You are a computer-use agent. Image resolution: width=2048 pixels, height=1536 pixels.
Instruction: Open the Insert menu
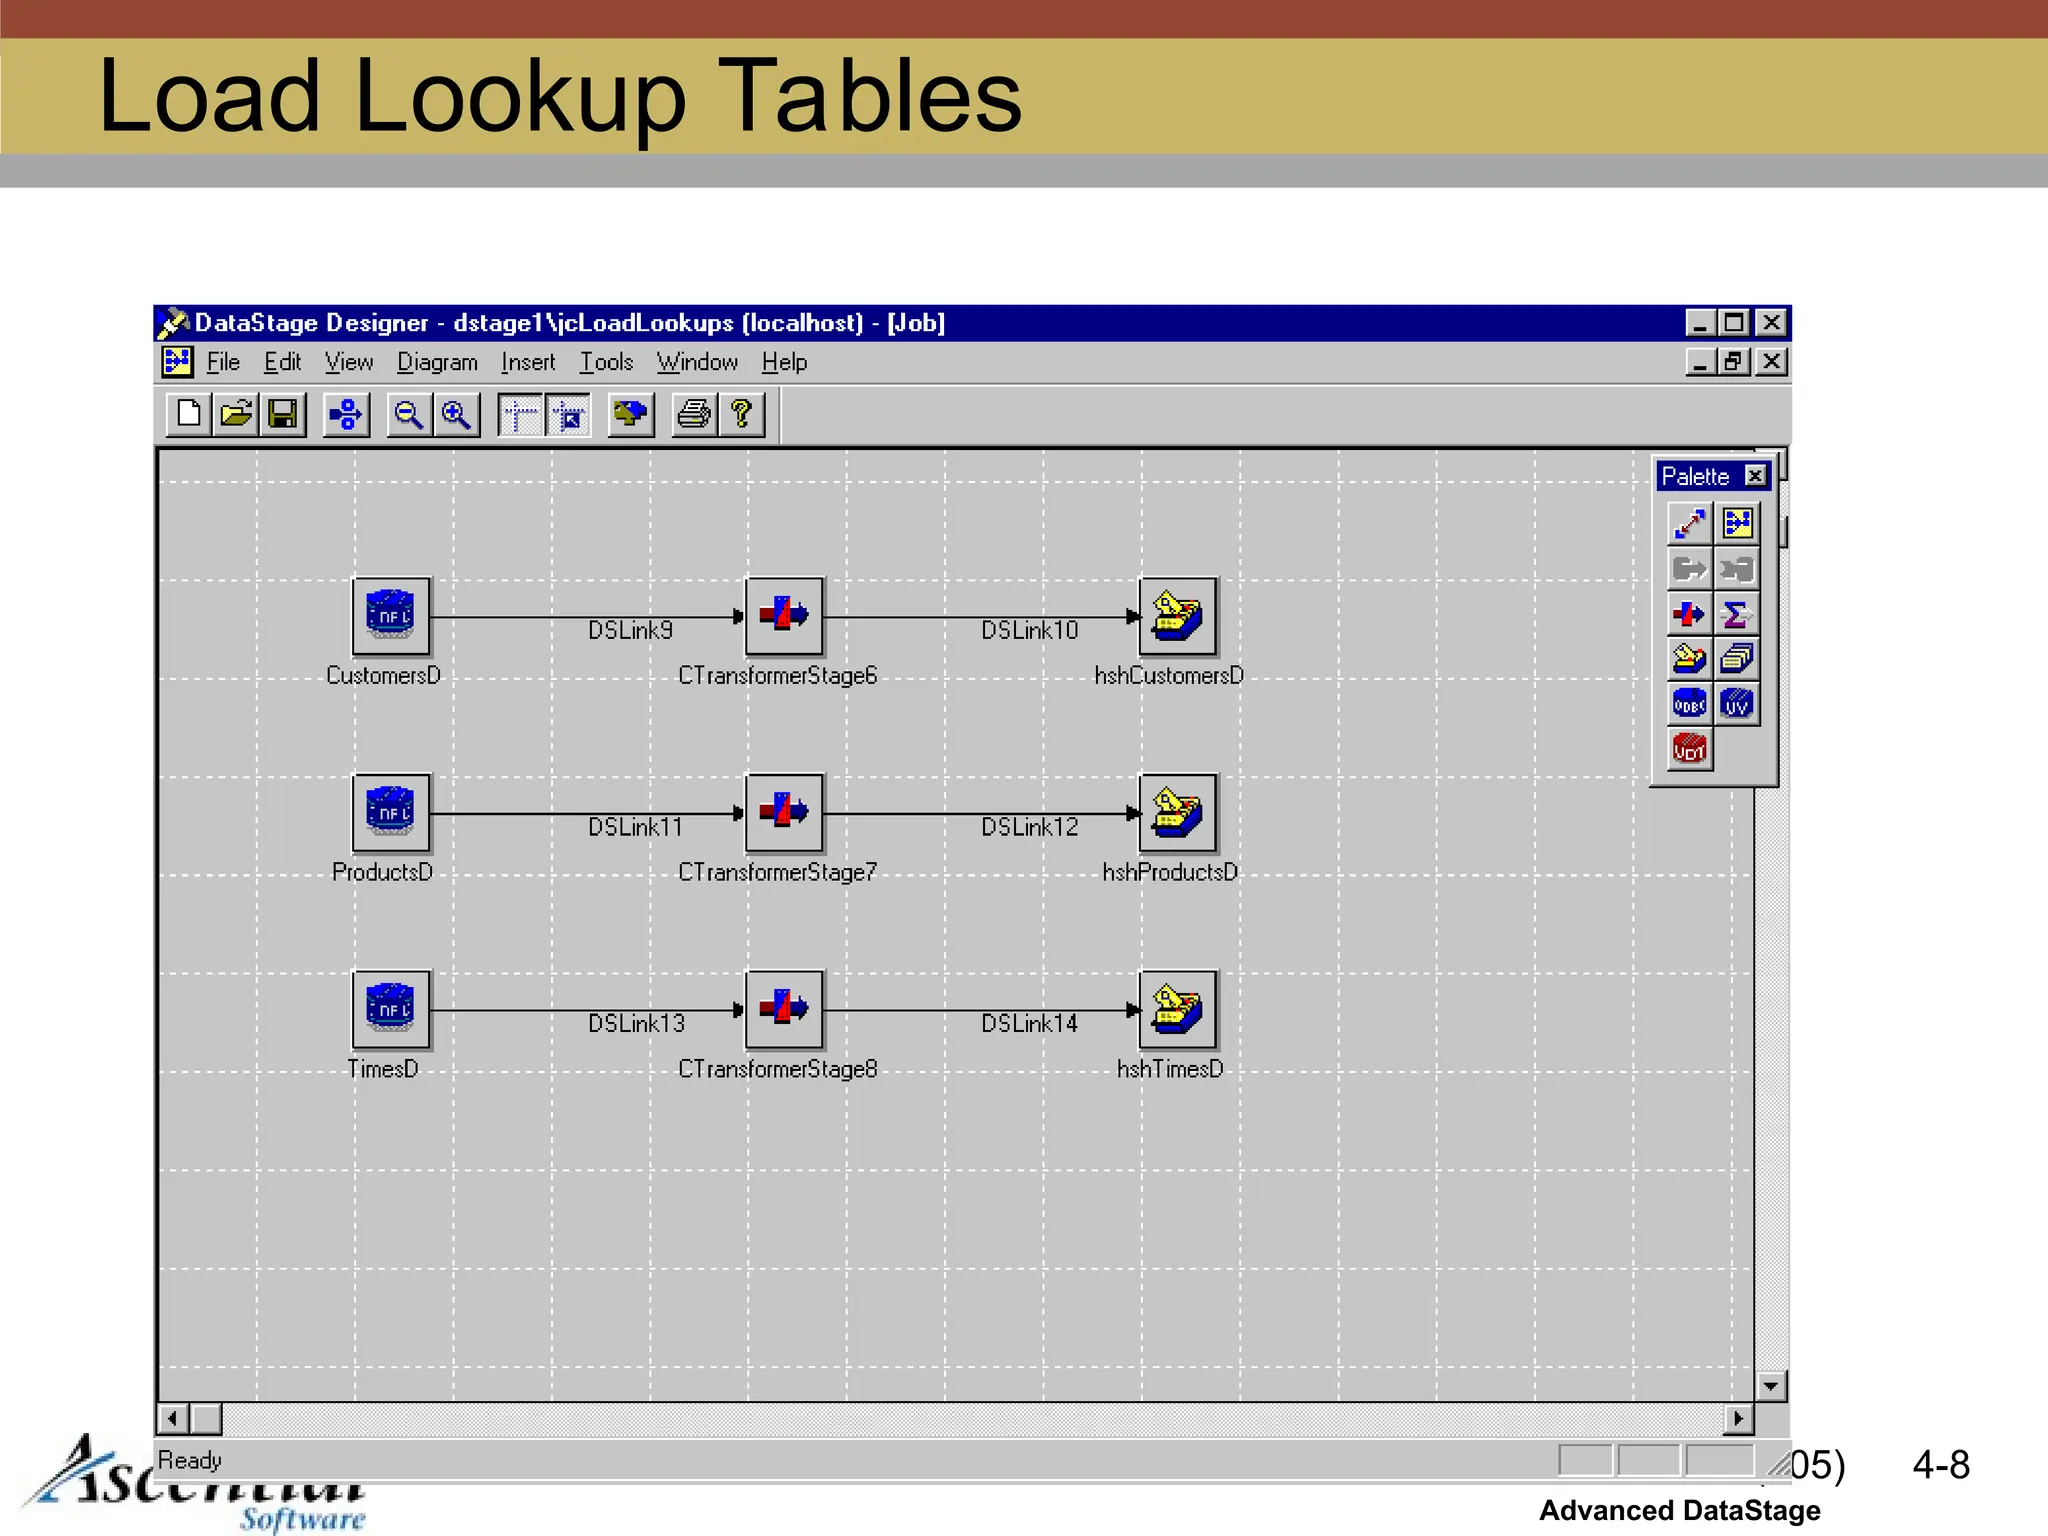[528, 362]
